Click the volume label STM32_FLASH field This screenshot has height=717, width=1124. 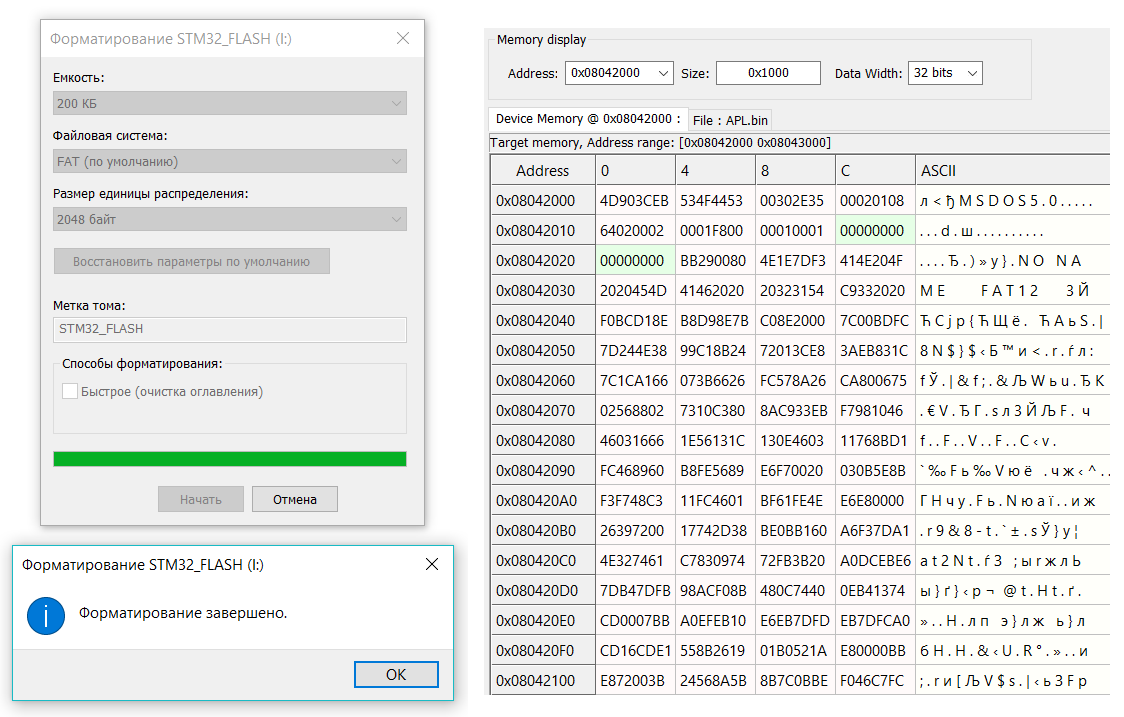click(229, 329)
